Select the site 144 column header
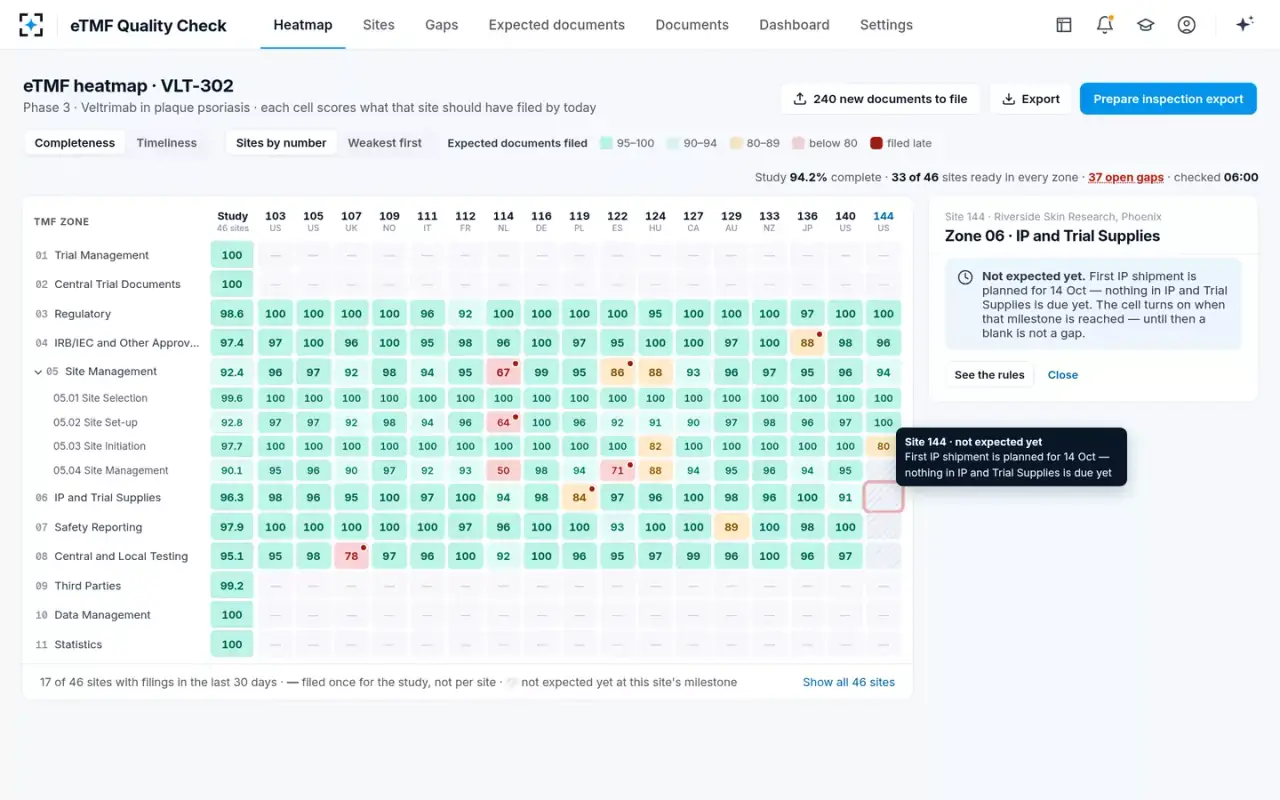The image size is (1280, 800). [883, 221]
